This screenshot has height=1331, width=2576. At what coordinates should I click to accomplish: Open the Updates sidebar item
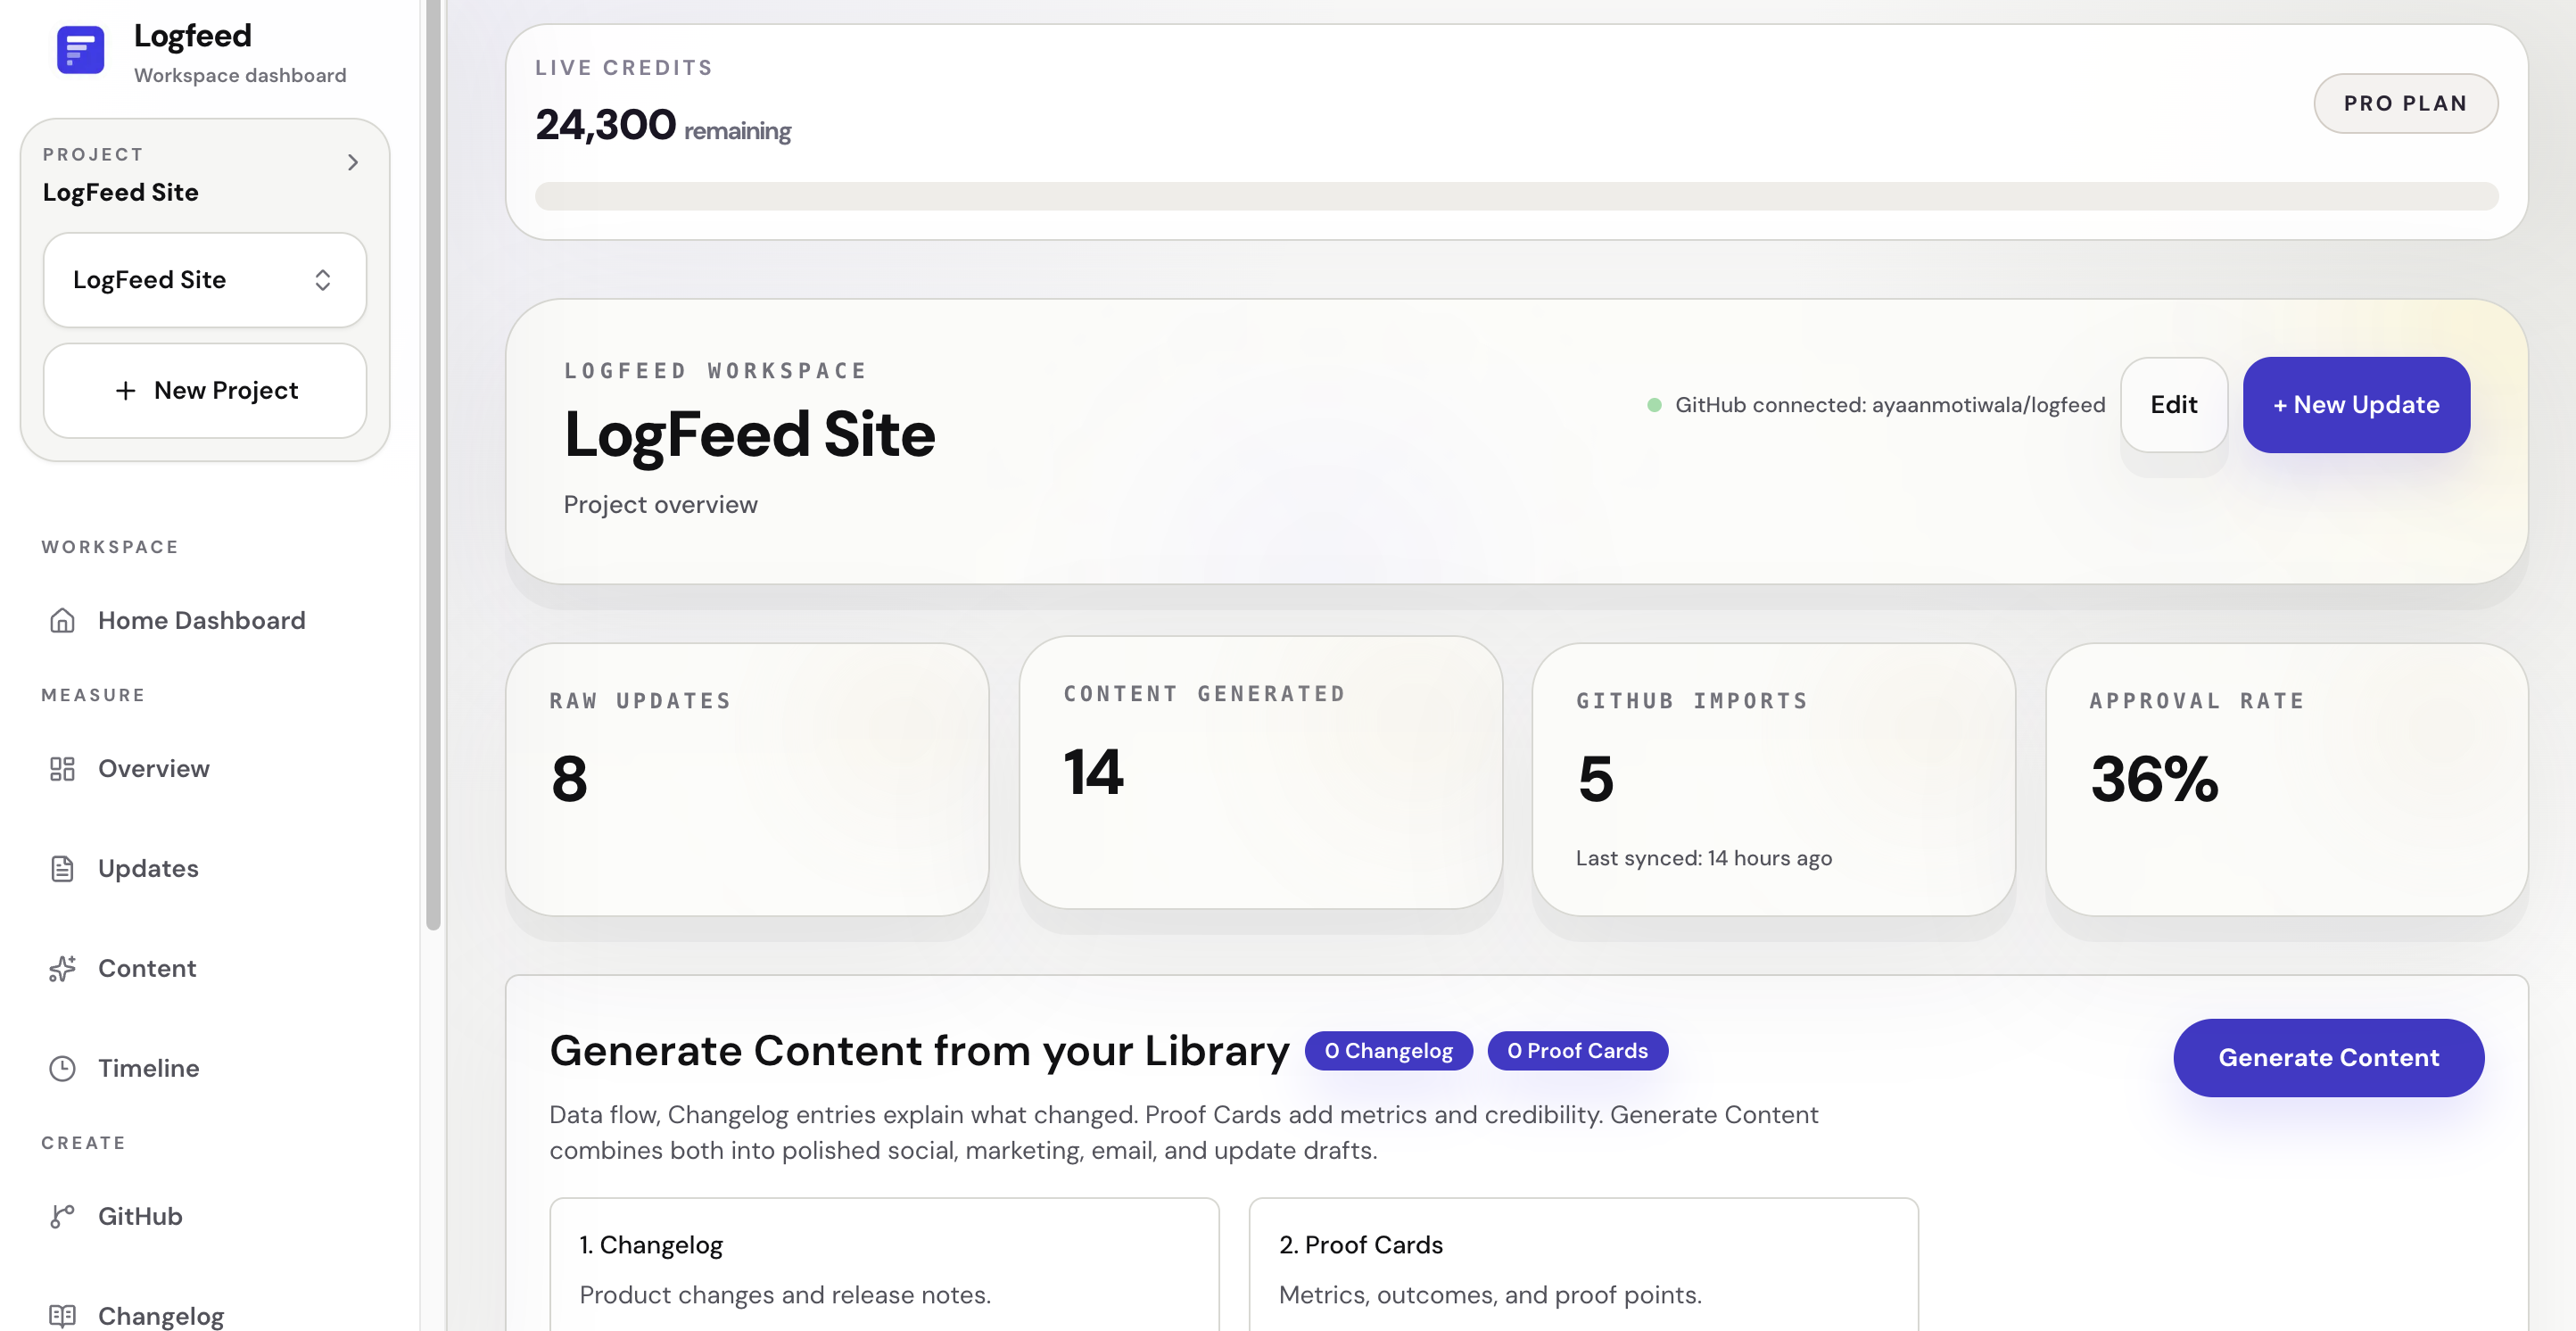[148, 869]
